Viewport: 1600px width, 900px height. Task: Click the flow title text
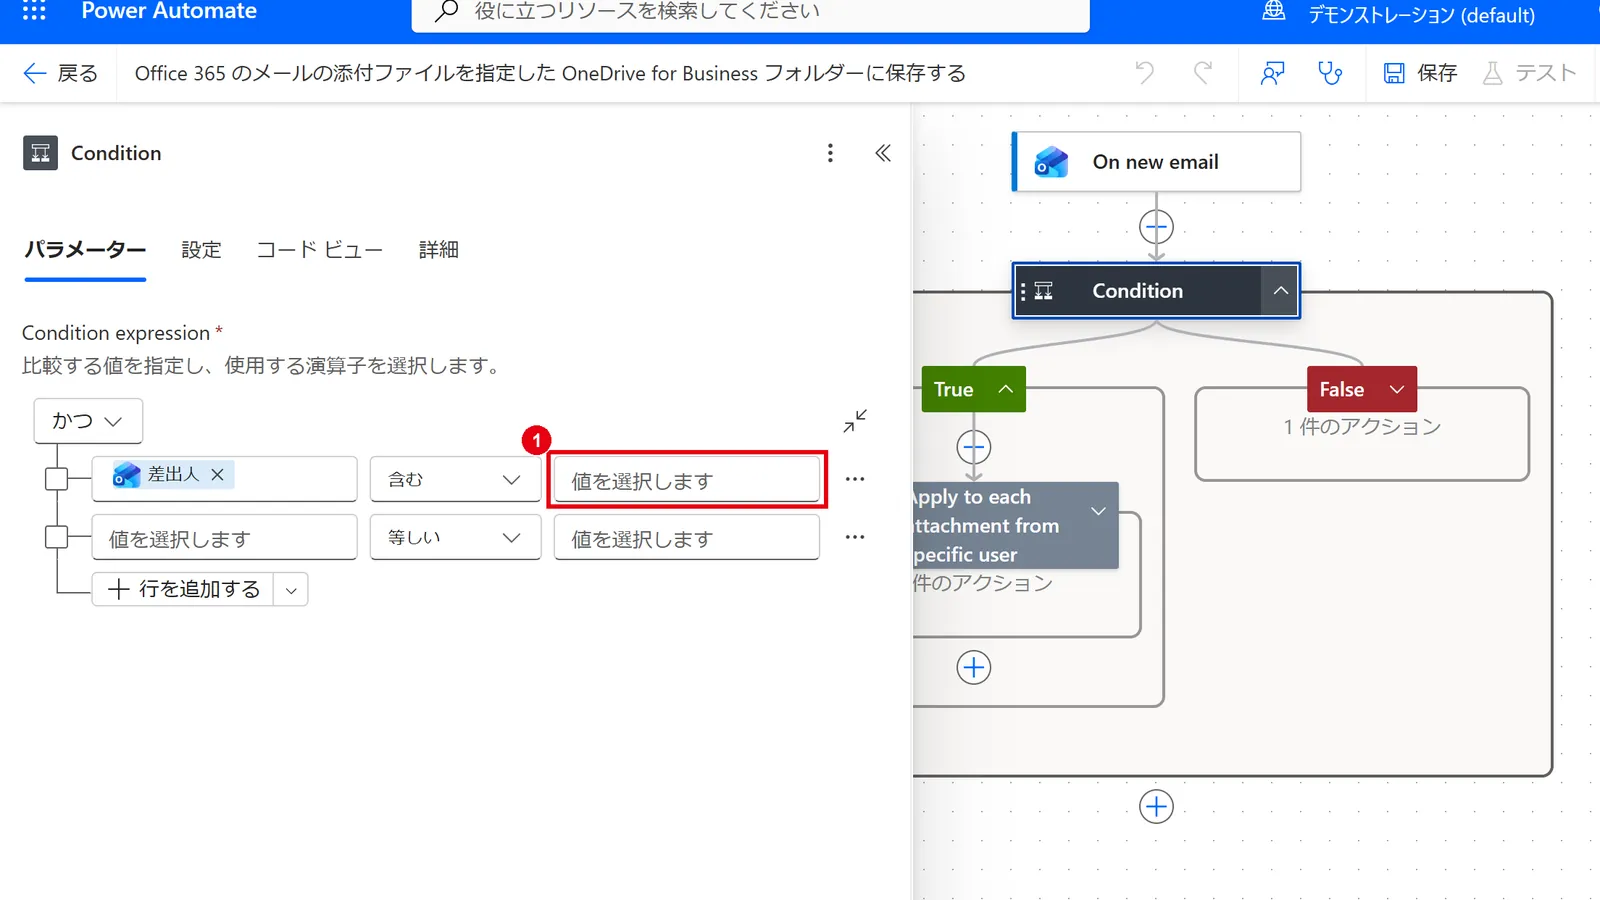[550, 73]
